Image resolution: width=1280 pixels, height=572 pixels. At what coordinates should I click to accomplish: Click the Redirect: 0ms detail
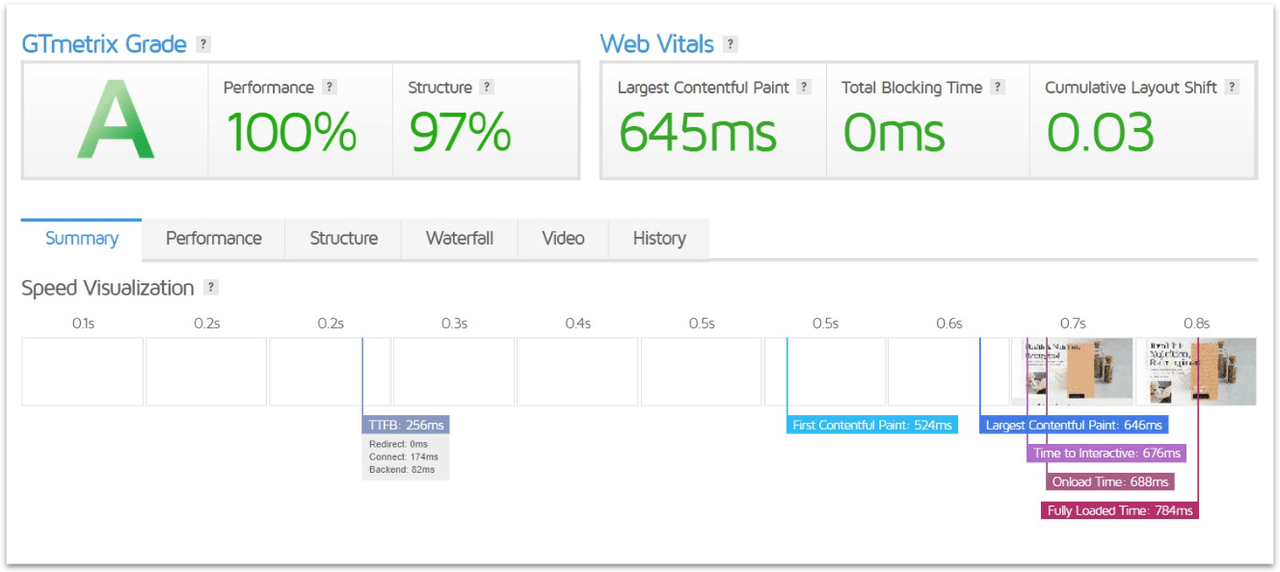(x=398, y=444)
